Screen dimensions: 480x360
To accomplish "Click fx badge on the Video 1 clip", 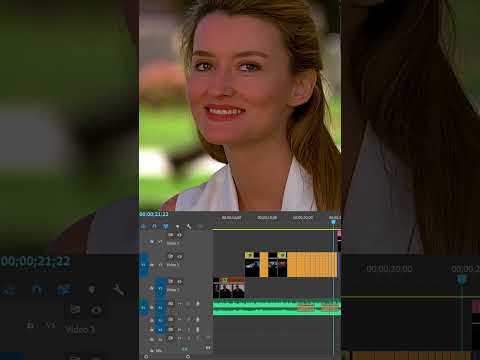I will [225, 280].
